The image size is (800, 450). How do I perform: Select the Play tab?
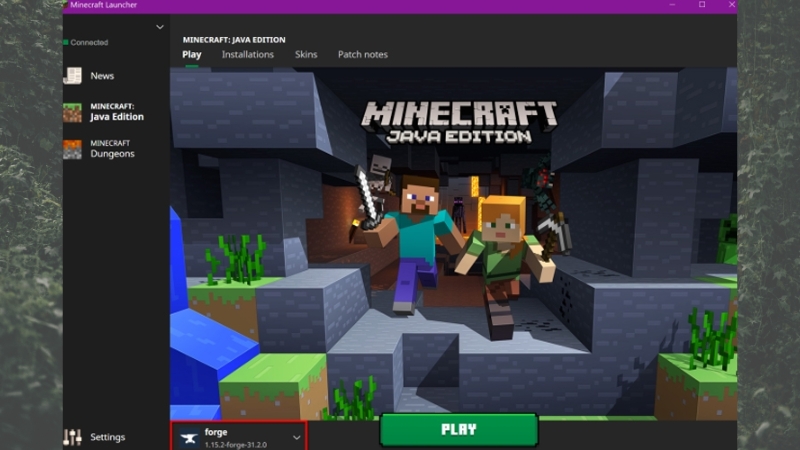click(x=191, y=55)
